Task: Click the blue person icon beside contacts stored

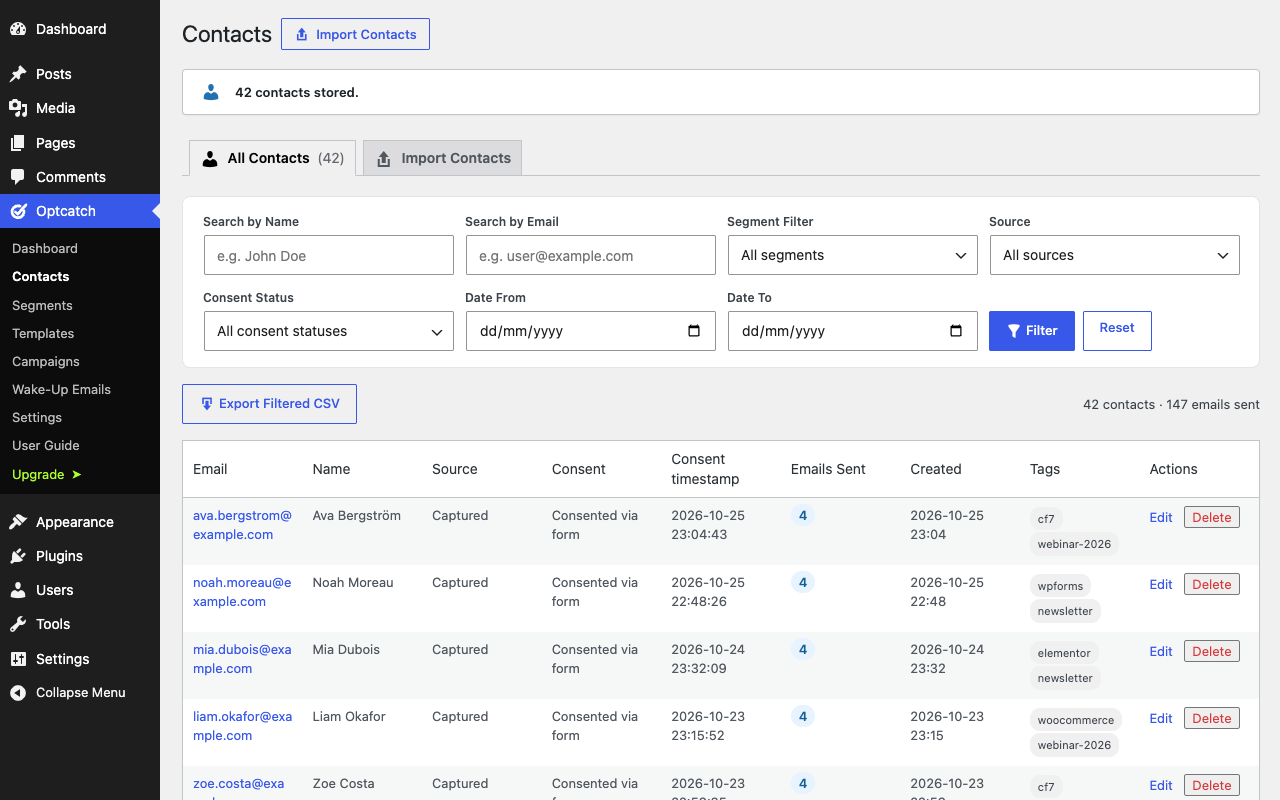Action: (x=211, y=92)
